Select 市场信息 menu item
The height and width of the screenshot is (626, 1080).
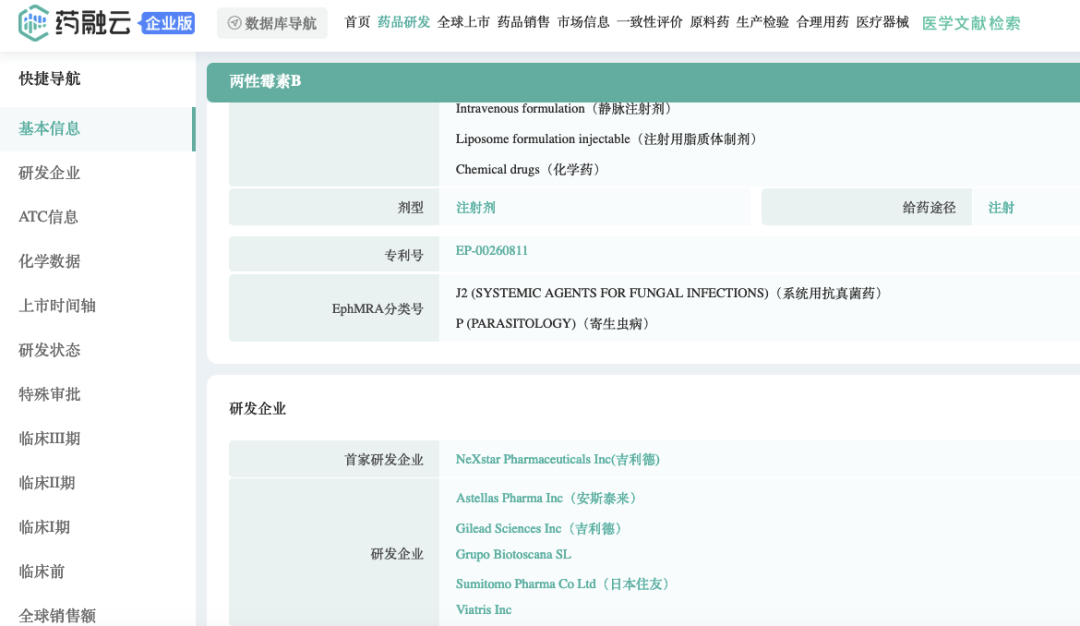pyautogui.click(x=583, y=22)
